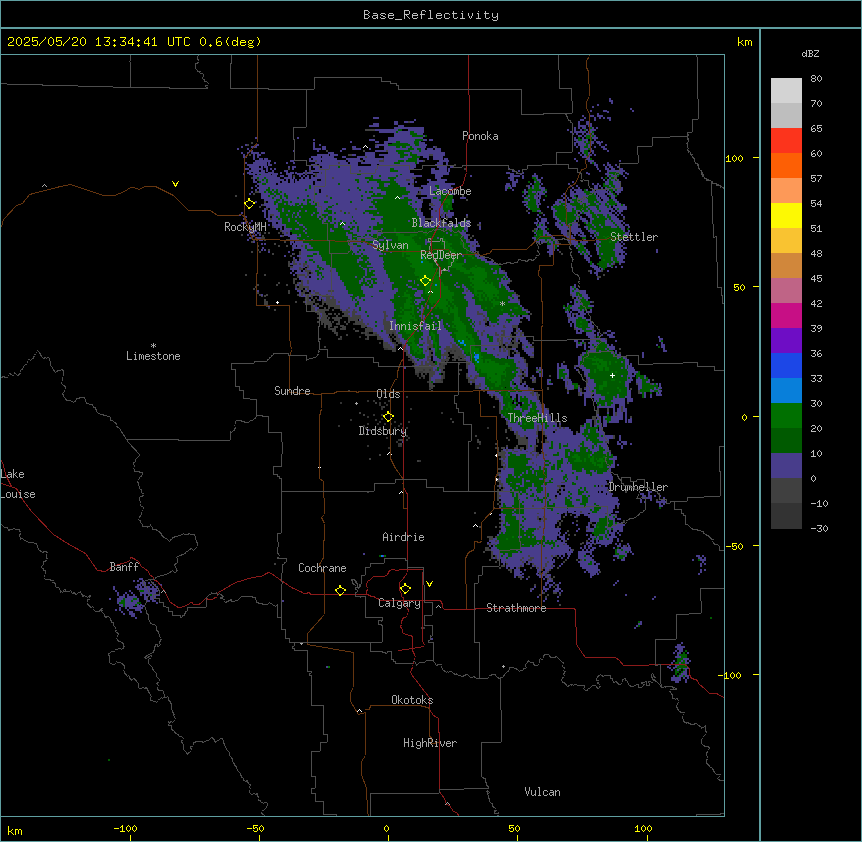The width and height of the screenshot is (862, 842).
Task: Click the -50 tick on the horizontal axis
Action: coord(255,828)
